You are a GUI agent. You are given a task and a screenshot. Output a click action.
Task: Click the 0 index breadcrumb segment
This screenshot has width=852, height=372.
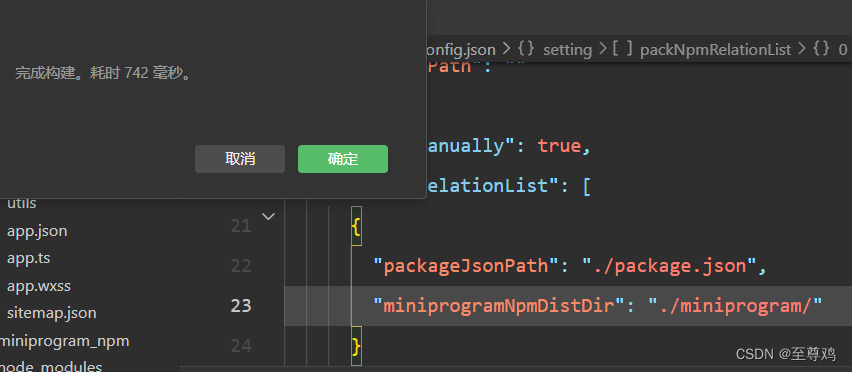click(x=843, y=50)
